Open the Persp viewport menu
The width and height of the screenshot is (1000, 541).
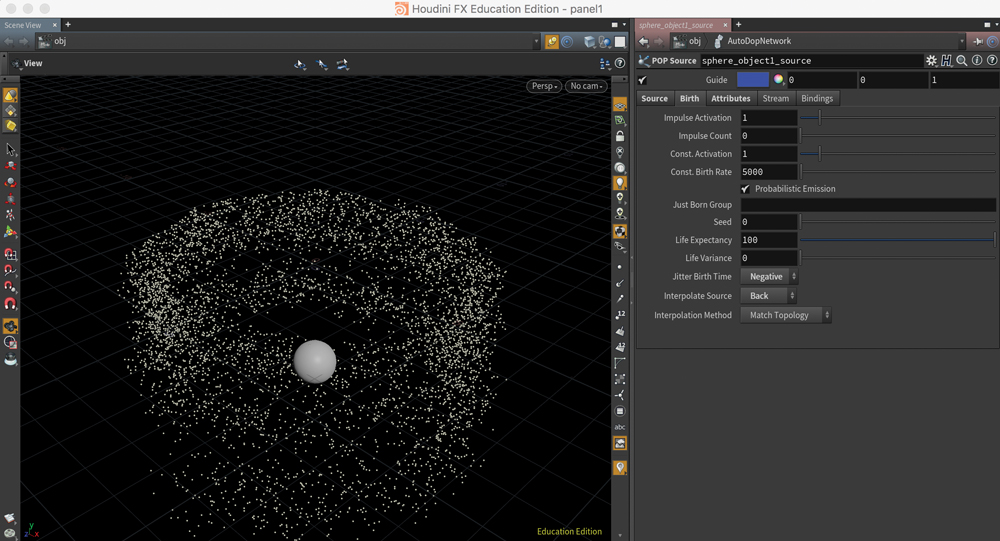coord(544,86)
